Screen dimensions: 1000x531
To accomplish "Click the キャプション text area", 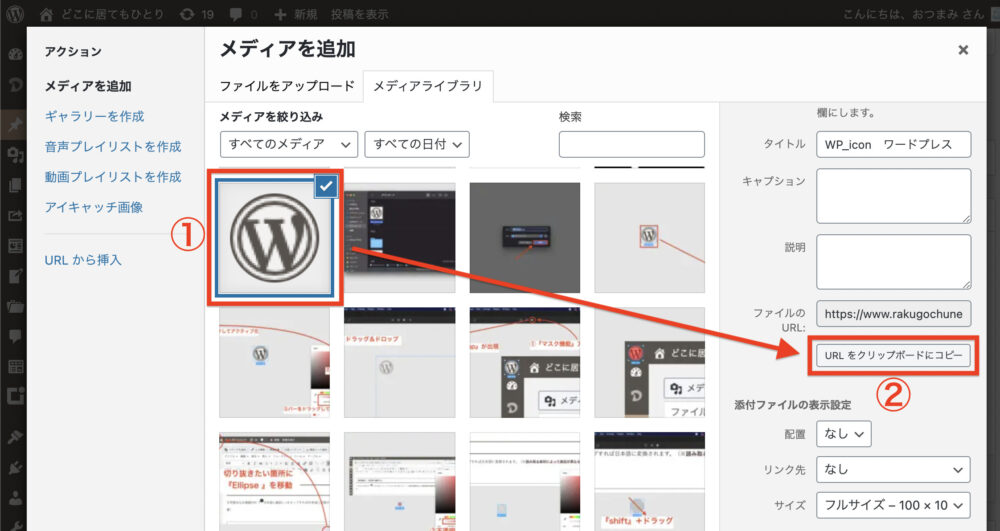I will 893,196.
